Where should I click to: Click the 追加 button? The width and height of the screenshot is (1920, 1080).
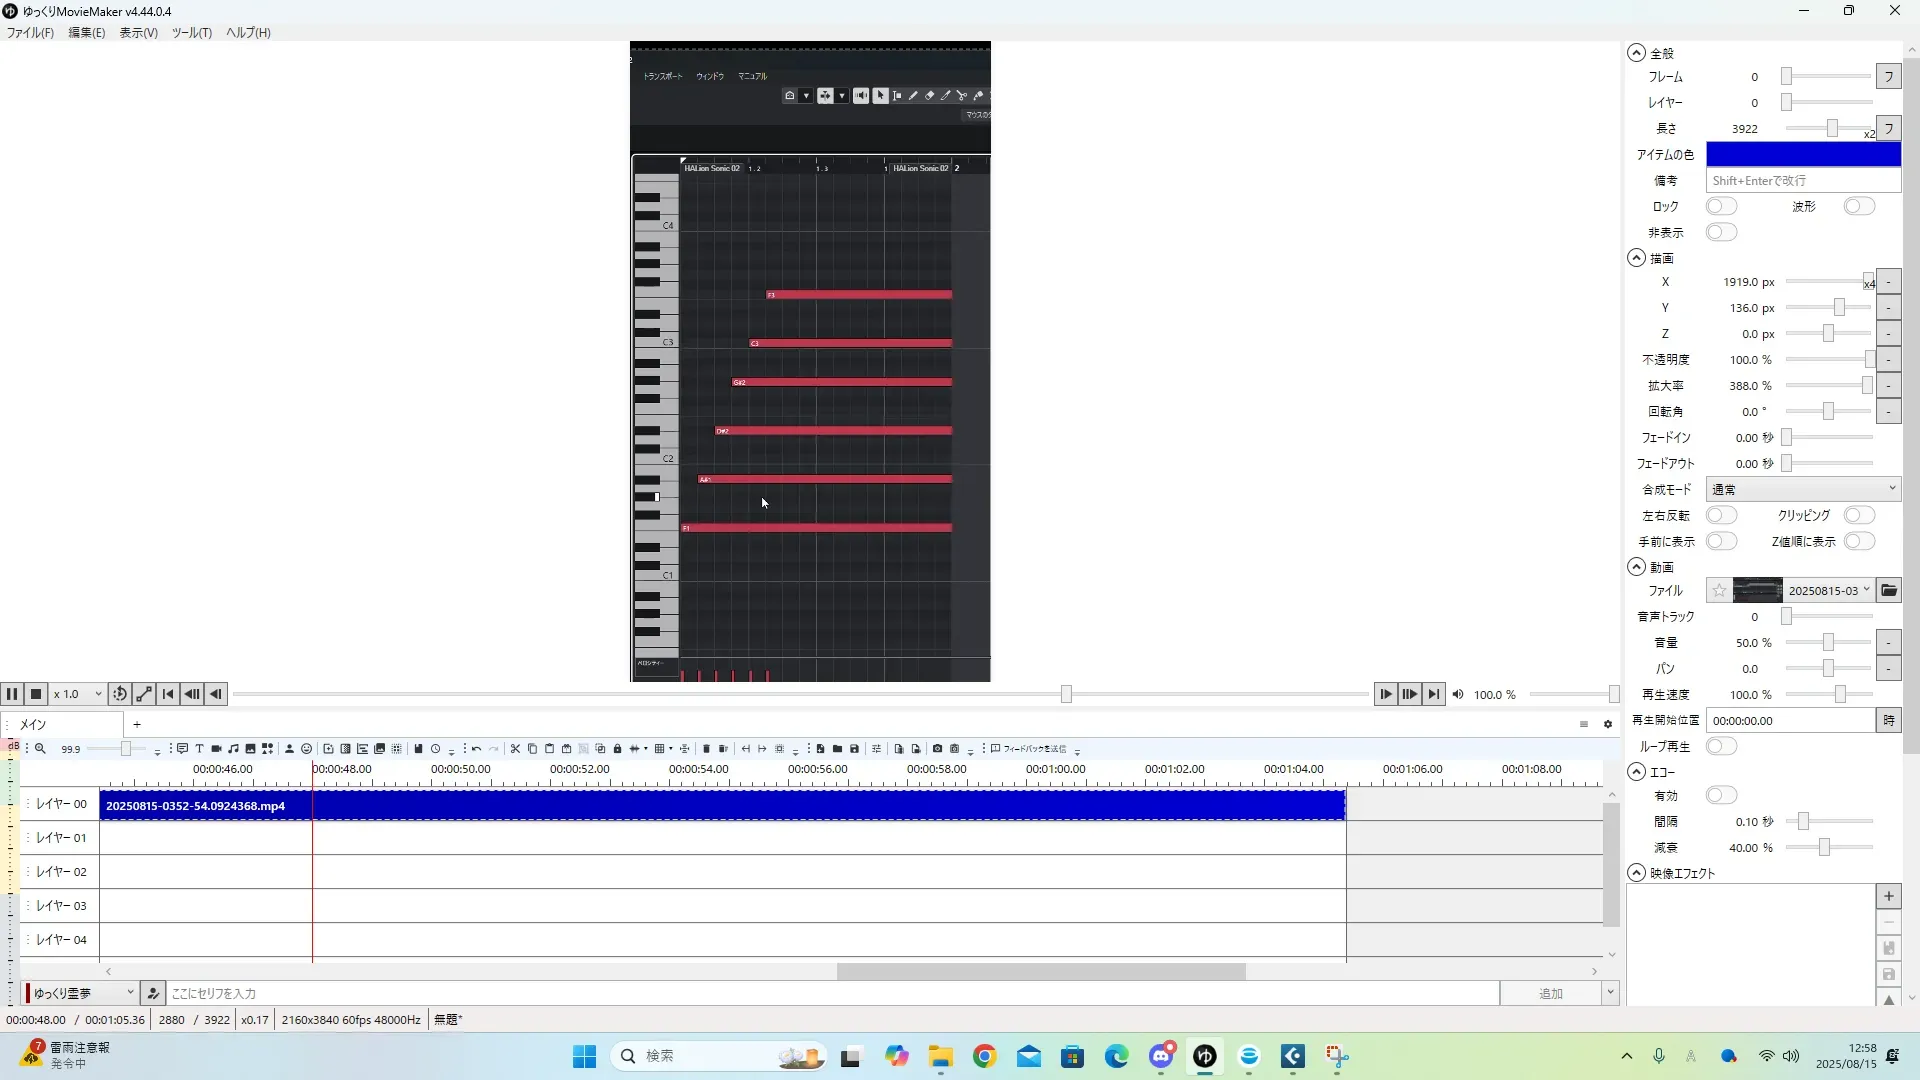1549,993
